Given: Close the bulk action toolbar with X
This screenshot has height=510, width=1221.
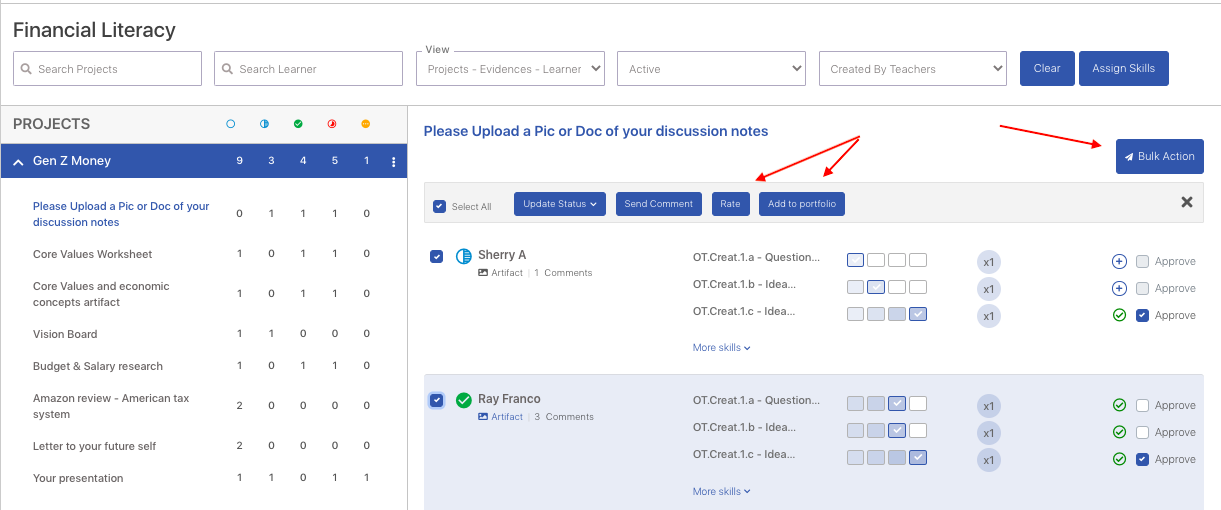Looking at the screenshot, I should (x=1187, y=202).
